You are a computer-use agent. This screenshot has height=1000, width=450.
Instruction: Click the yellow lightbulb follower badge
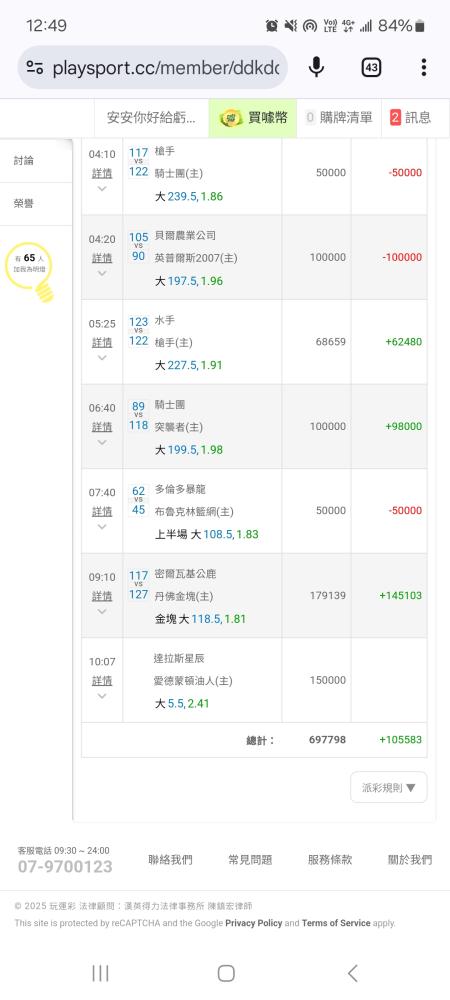pos(29,272)
